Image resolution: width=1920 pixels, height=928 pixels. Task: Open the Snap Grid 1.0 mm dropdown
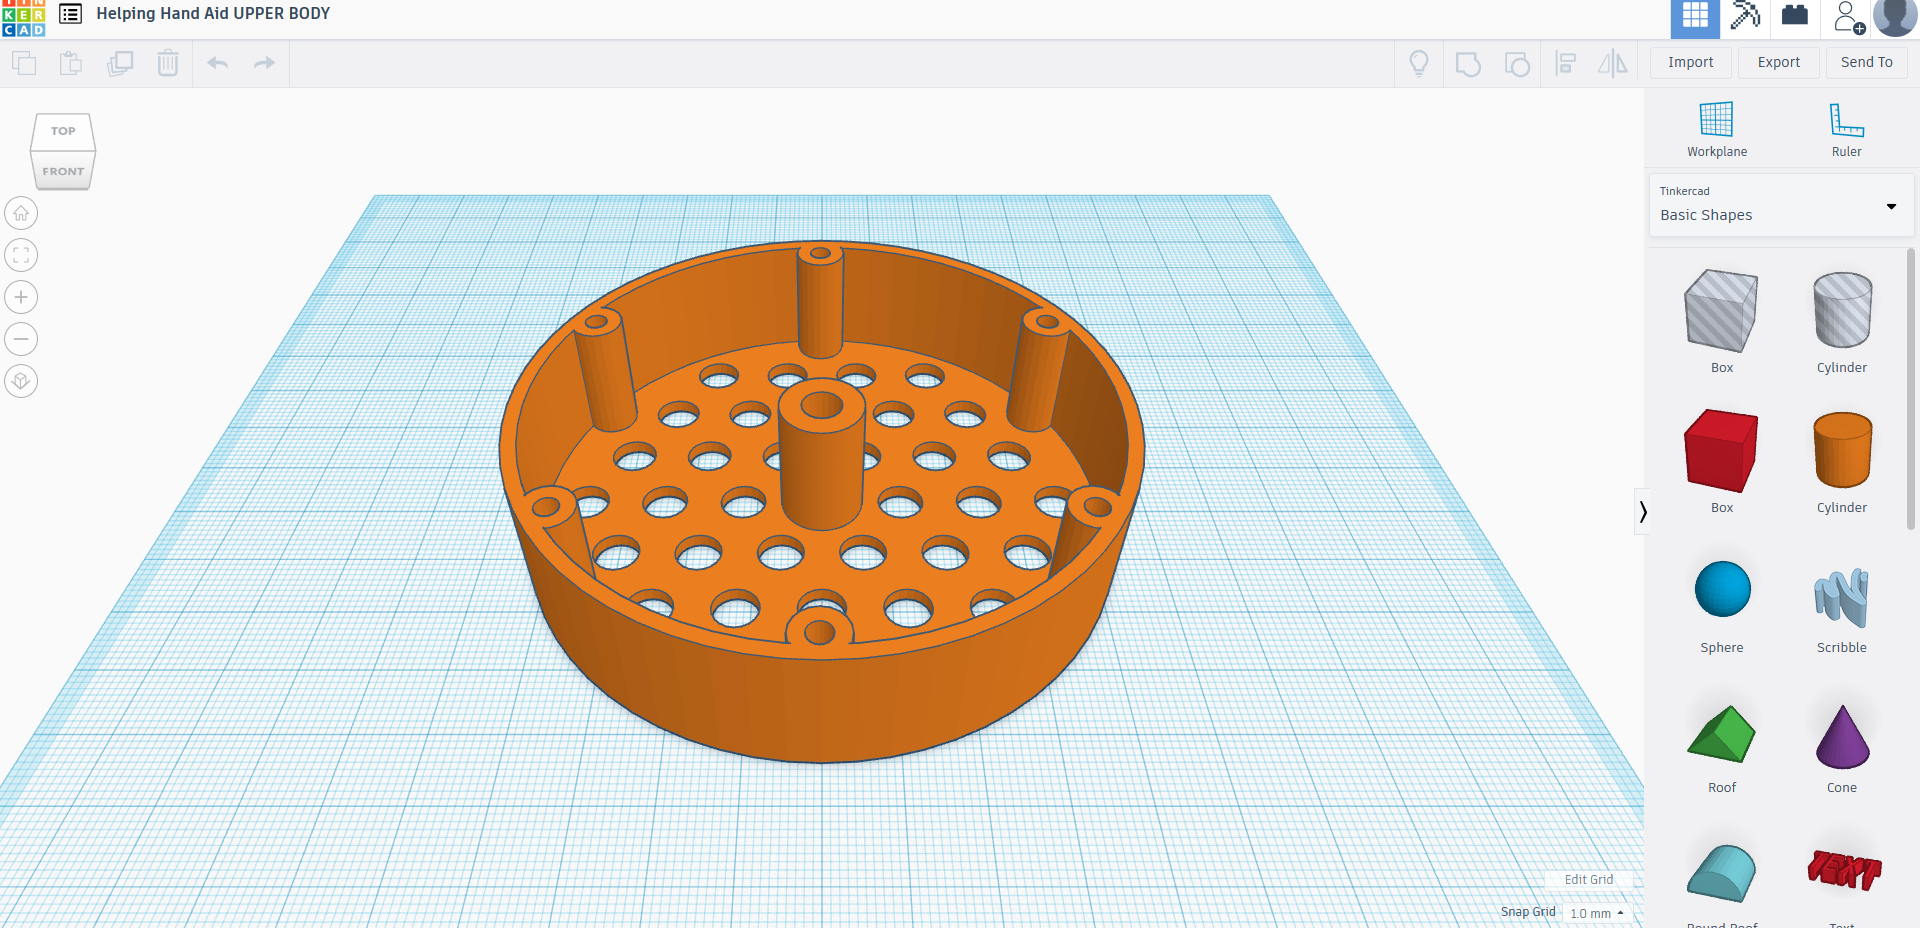pos(1597,913)
